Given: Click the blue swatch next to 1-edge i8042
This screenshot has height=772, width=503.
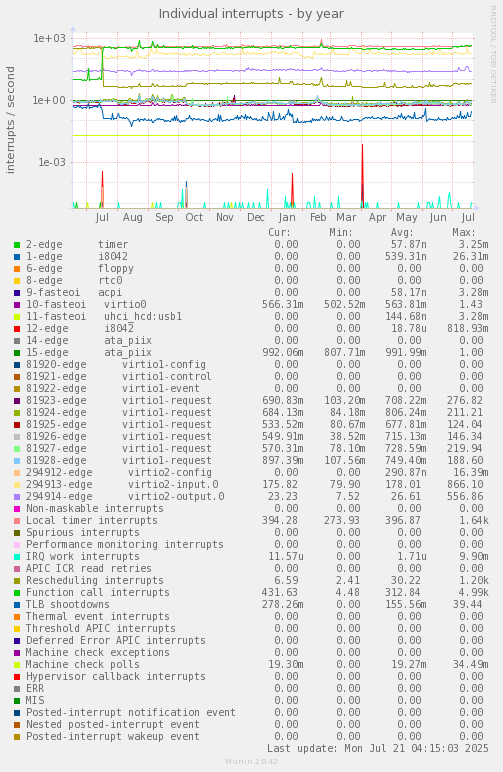Looking at the screenshot, I should point(17,257).
